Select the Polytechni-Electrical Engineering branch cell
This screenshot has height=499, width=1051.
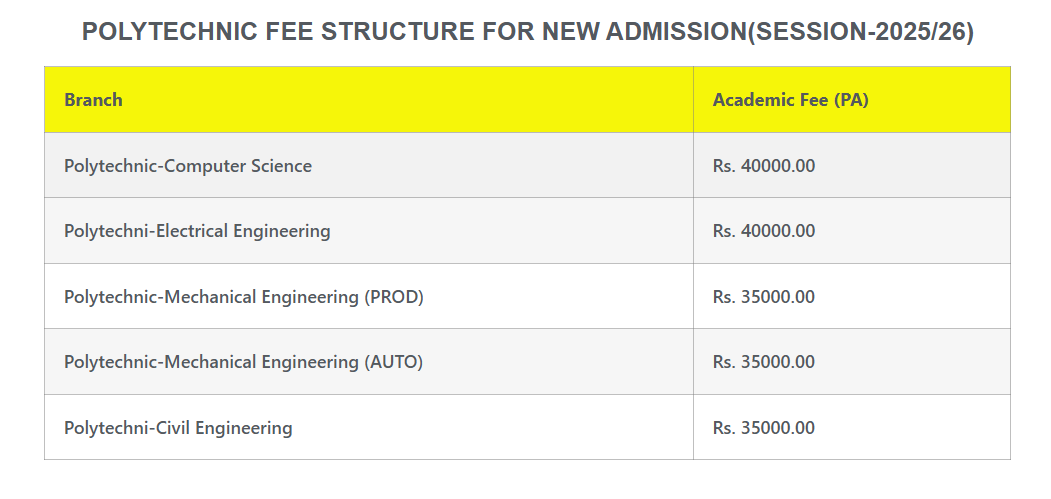[x=197, y=231]
